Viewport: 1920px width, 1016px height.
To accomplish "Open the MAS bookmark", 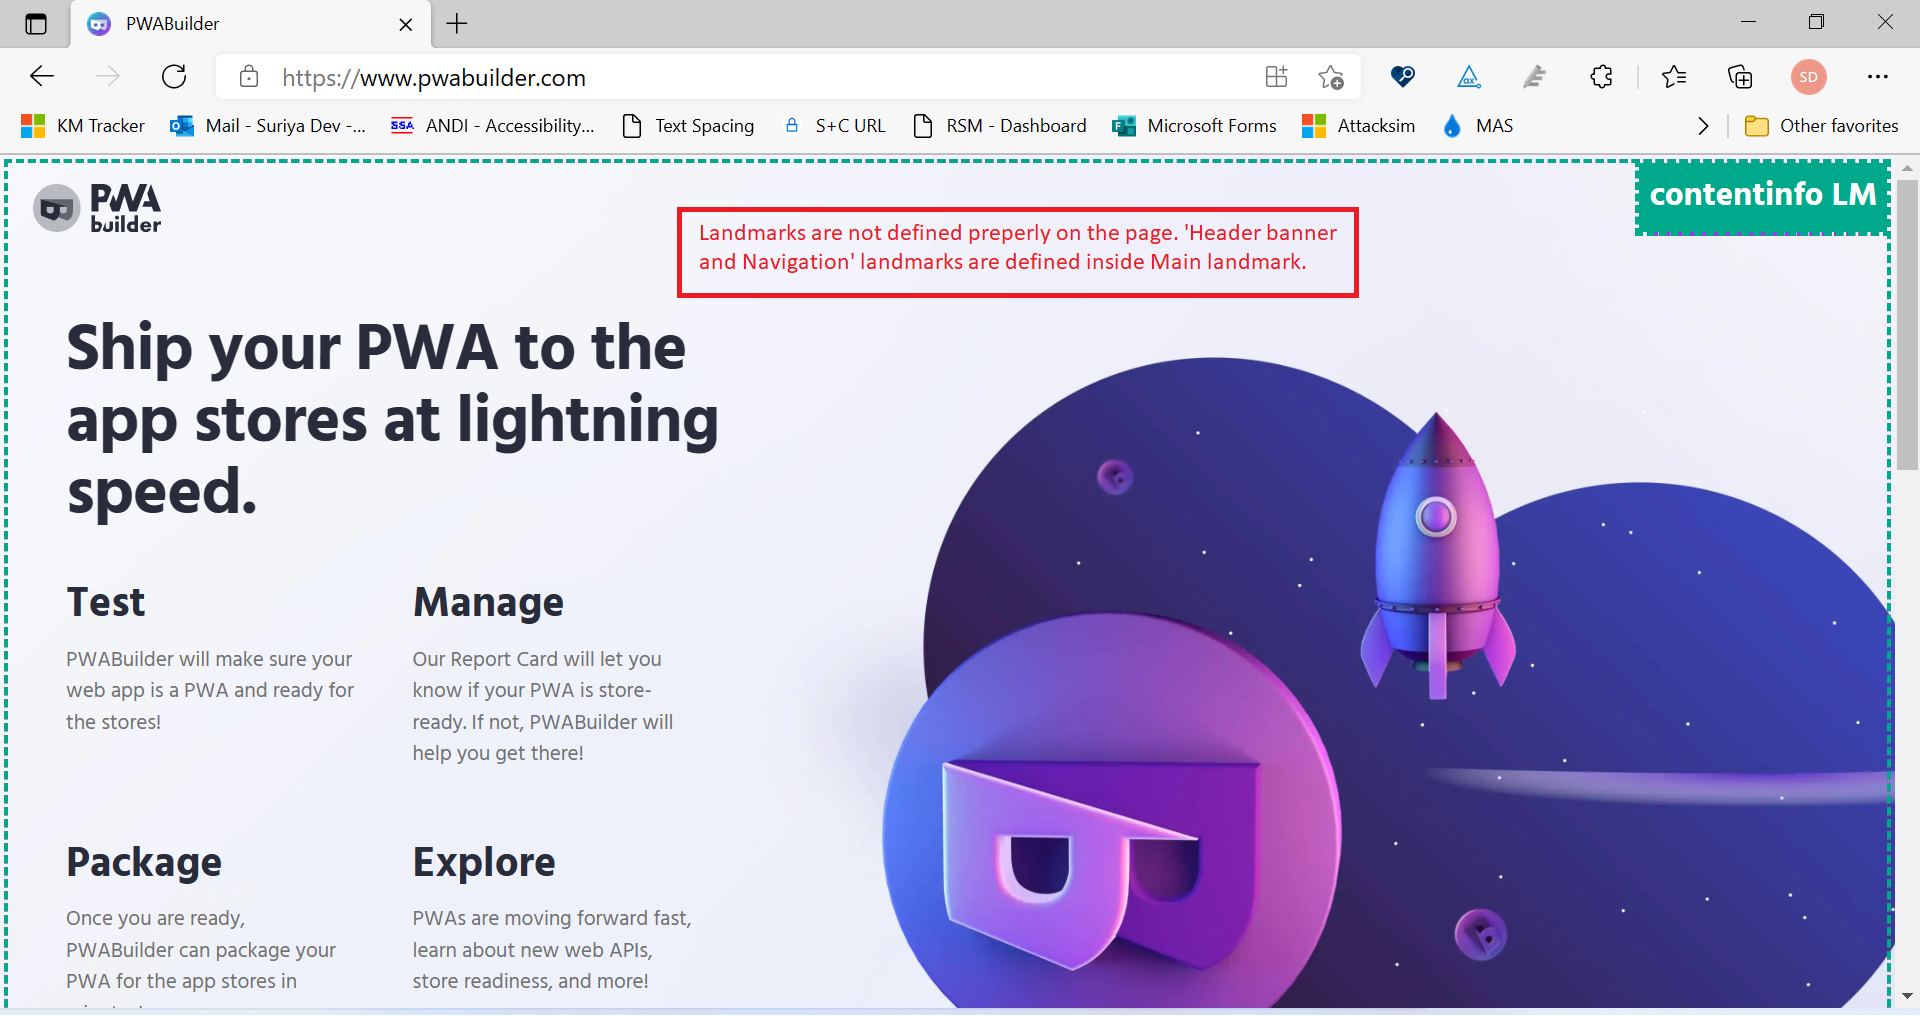I will [x=1478, y=126].
